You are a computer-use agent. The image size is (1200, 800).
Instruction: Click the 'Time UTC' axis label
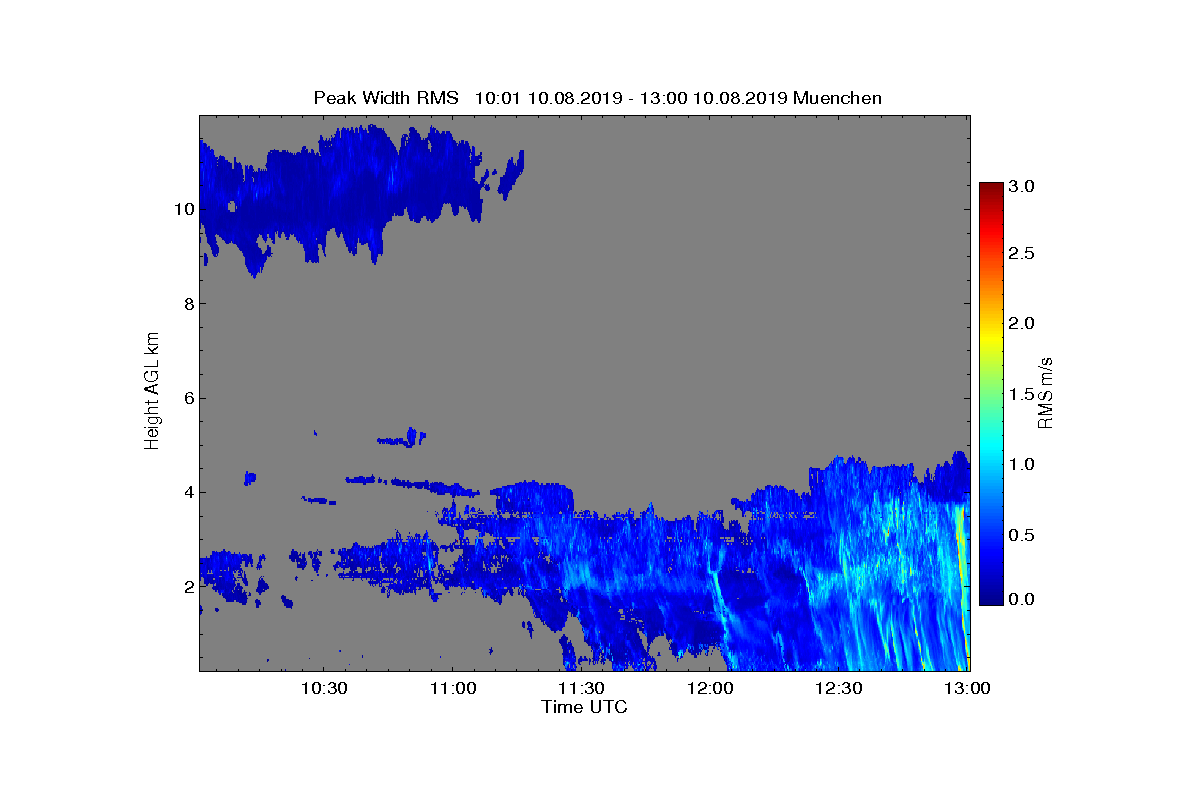tap(584, 707)
